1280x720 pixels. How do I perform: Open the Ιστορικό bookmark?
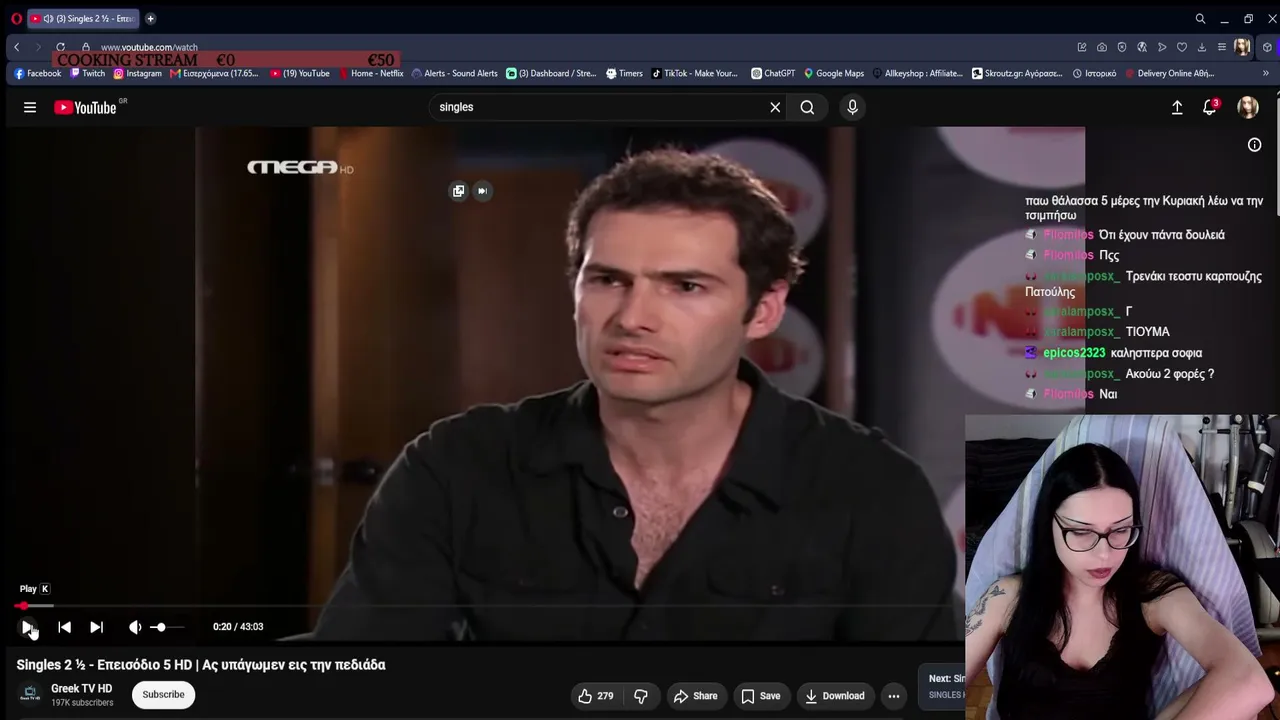click(x=1094, y=73)
